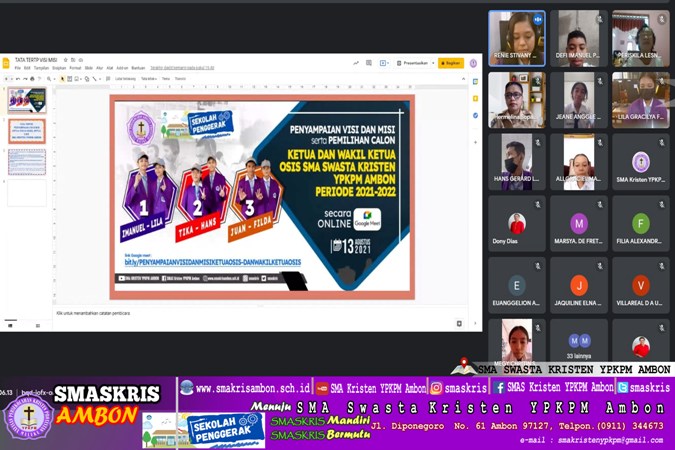The width and height of the screenshot is (675, 450).
Task: Add a comment via toolbar icon
Action: click(108, 79)
